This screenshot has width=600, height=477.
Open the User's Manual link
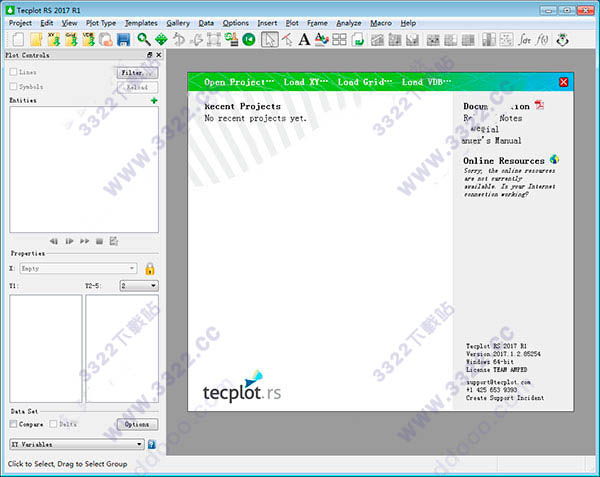click(493, 141)
